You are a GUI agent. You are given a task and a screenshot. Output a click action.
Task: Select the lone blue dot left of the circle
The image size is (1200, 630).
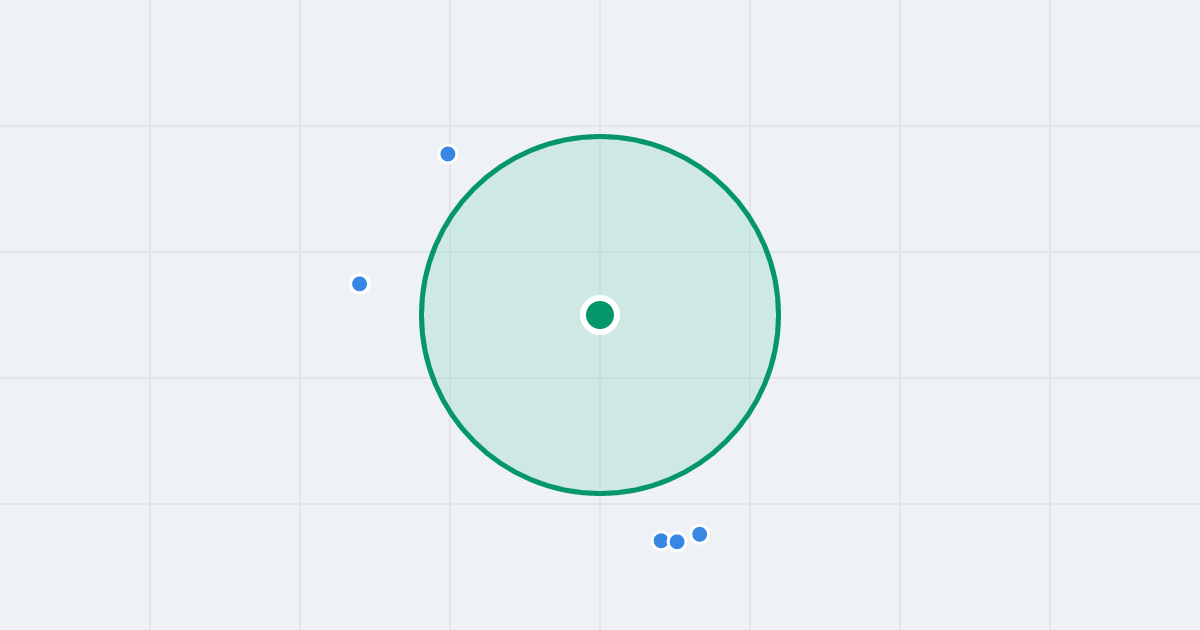pos(360,284)
